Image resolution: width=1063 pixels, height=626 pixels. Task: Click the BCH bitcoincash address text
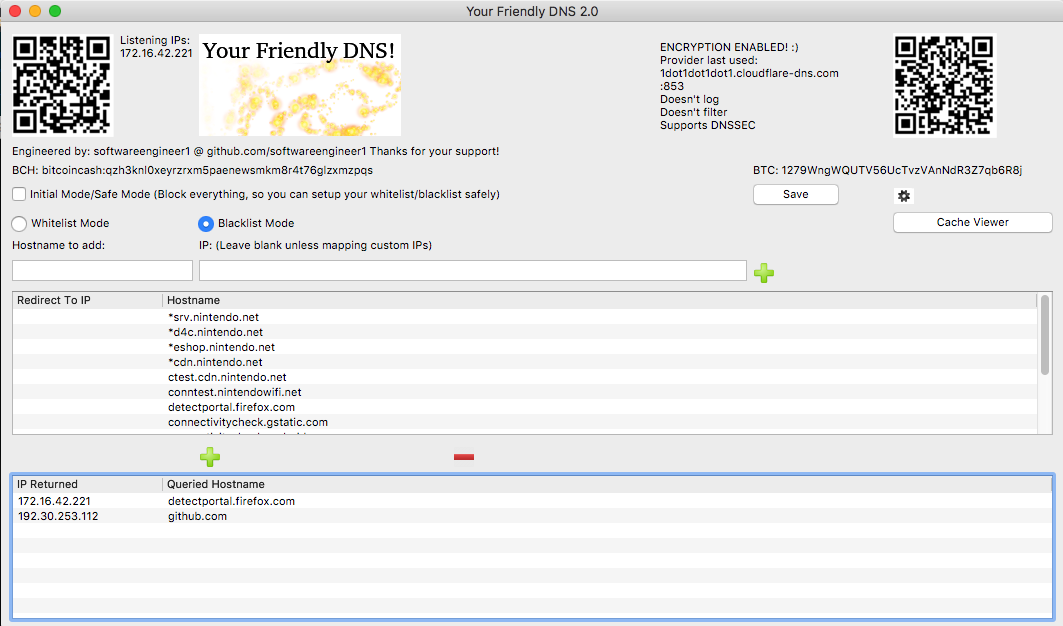coord(193,170)
